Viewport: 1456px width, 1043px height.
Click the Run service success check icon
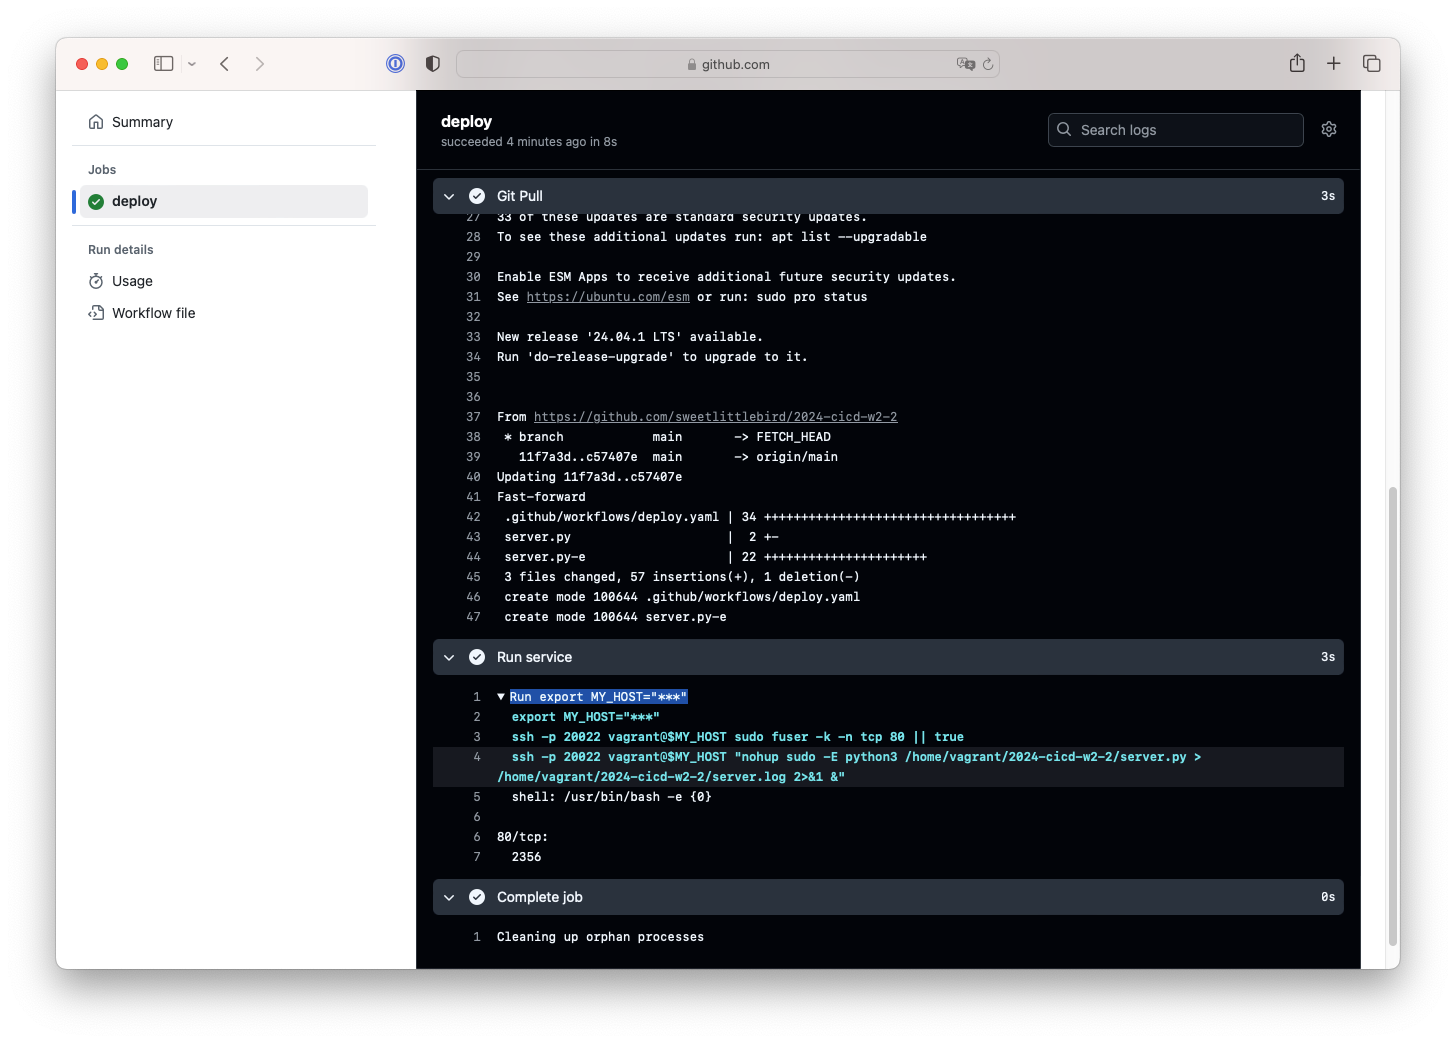[x=477, y=657]
